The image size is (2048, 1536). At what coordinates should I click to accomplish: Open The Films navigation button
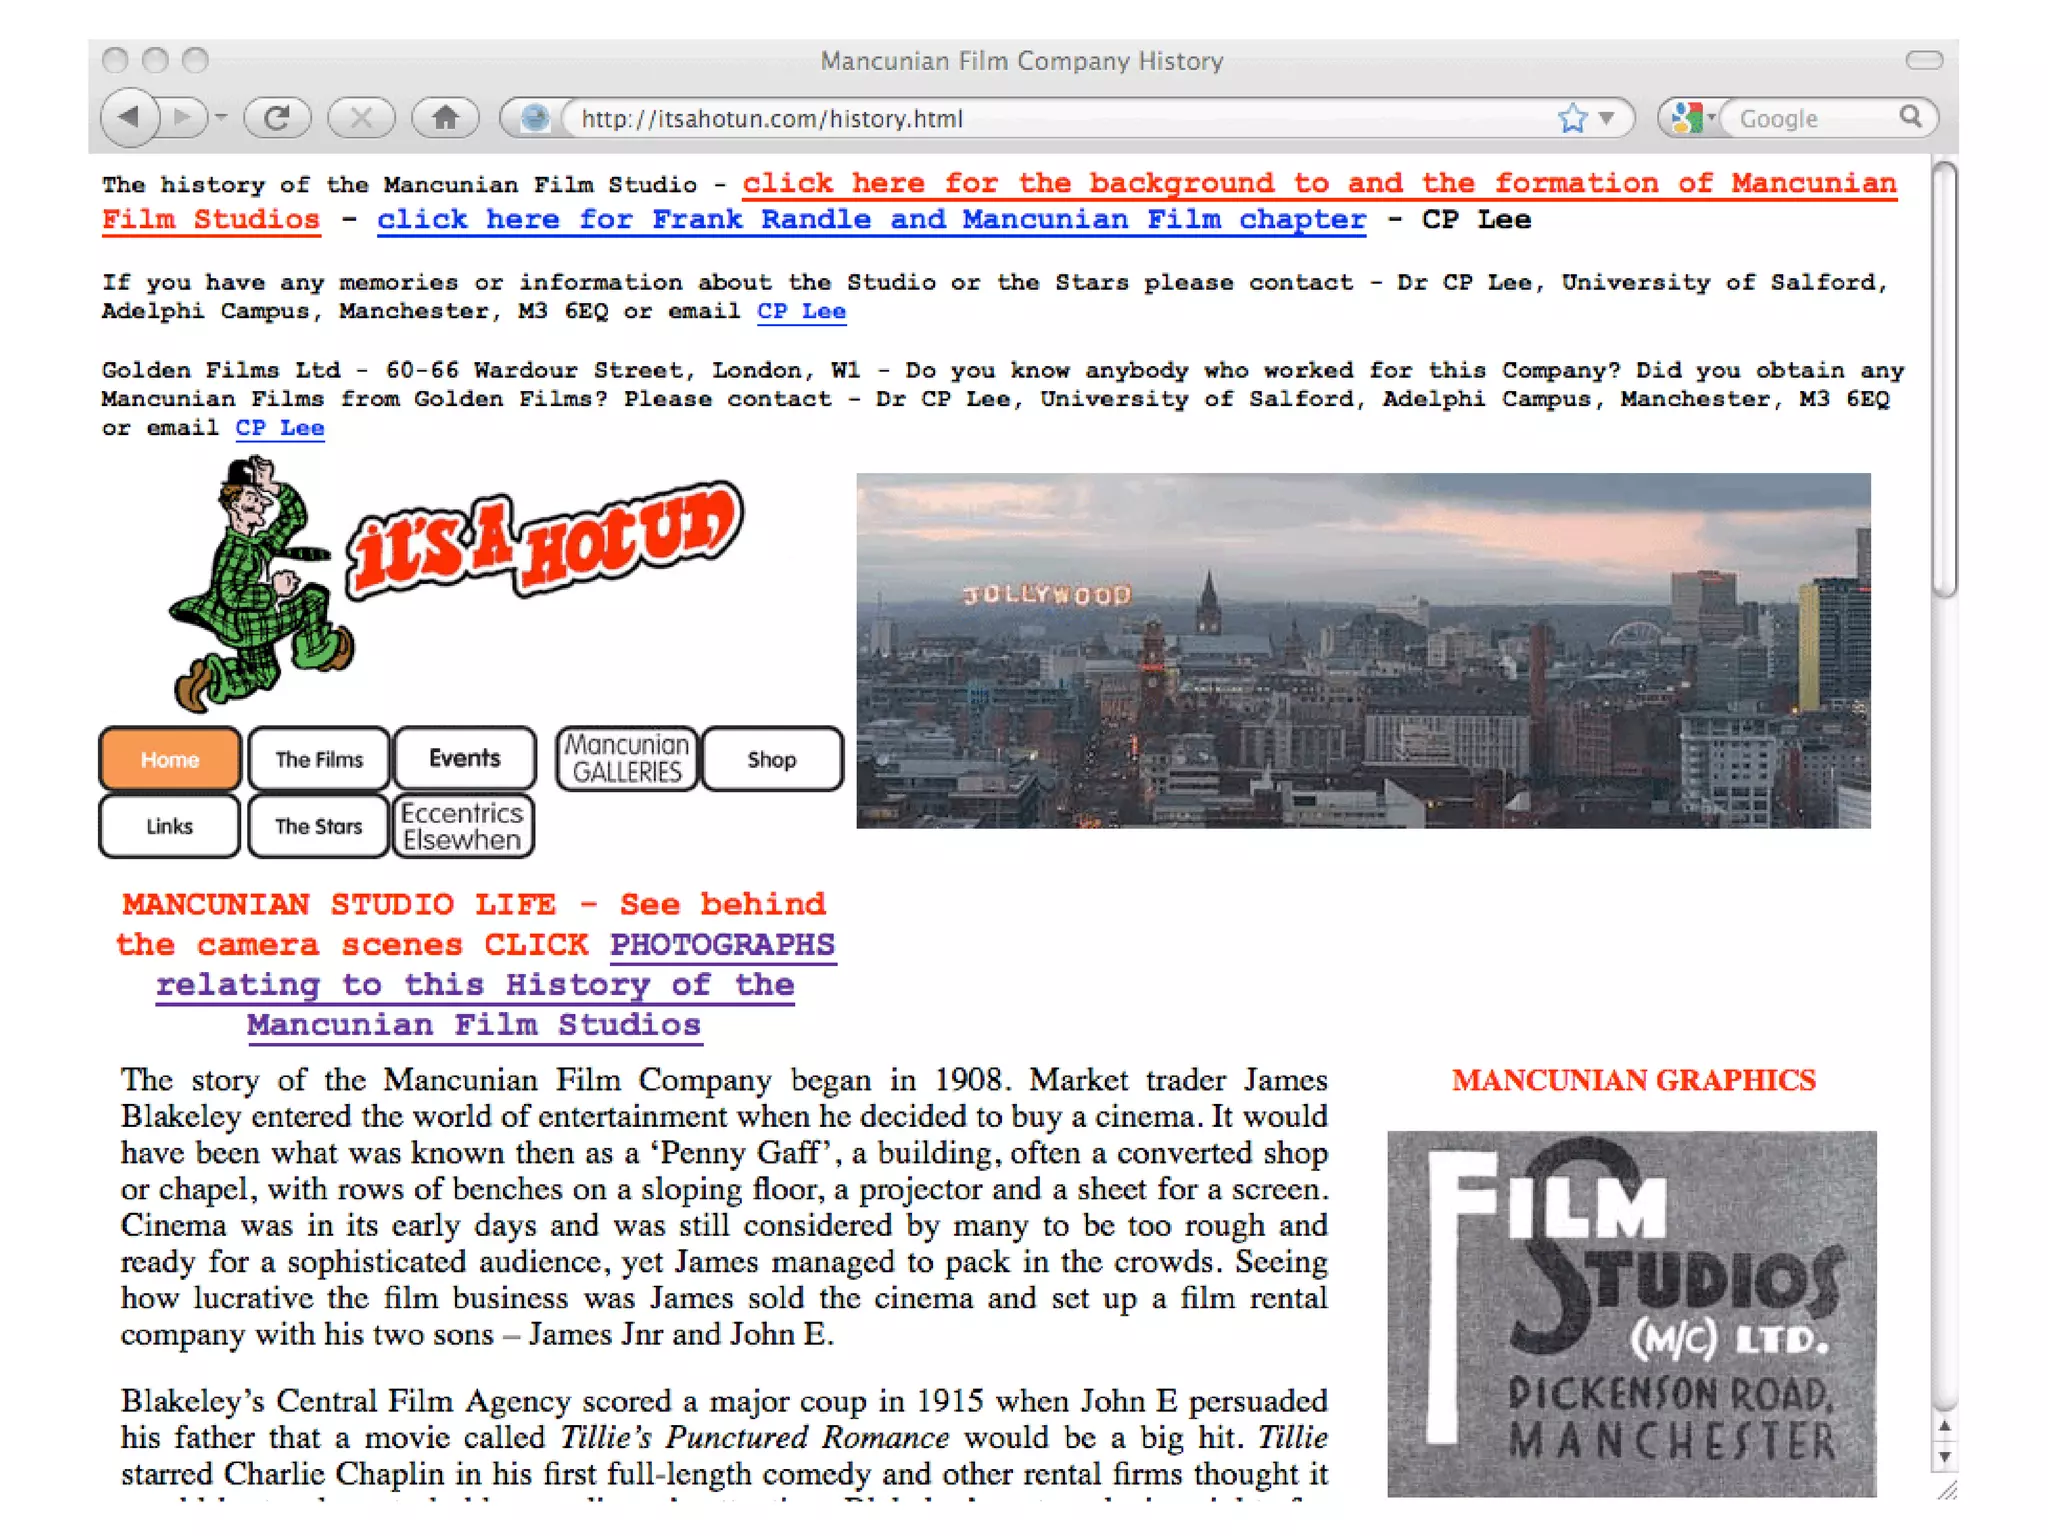click(x=319, y=759)
